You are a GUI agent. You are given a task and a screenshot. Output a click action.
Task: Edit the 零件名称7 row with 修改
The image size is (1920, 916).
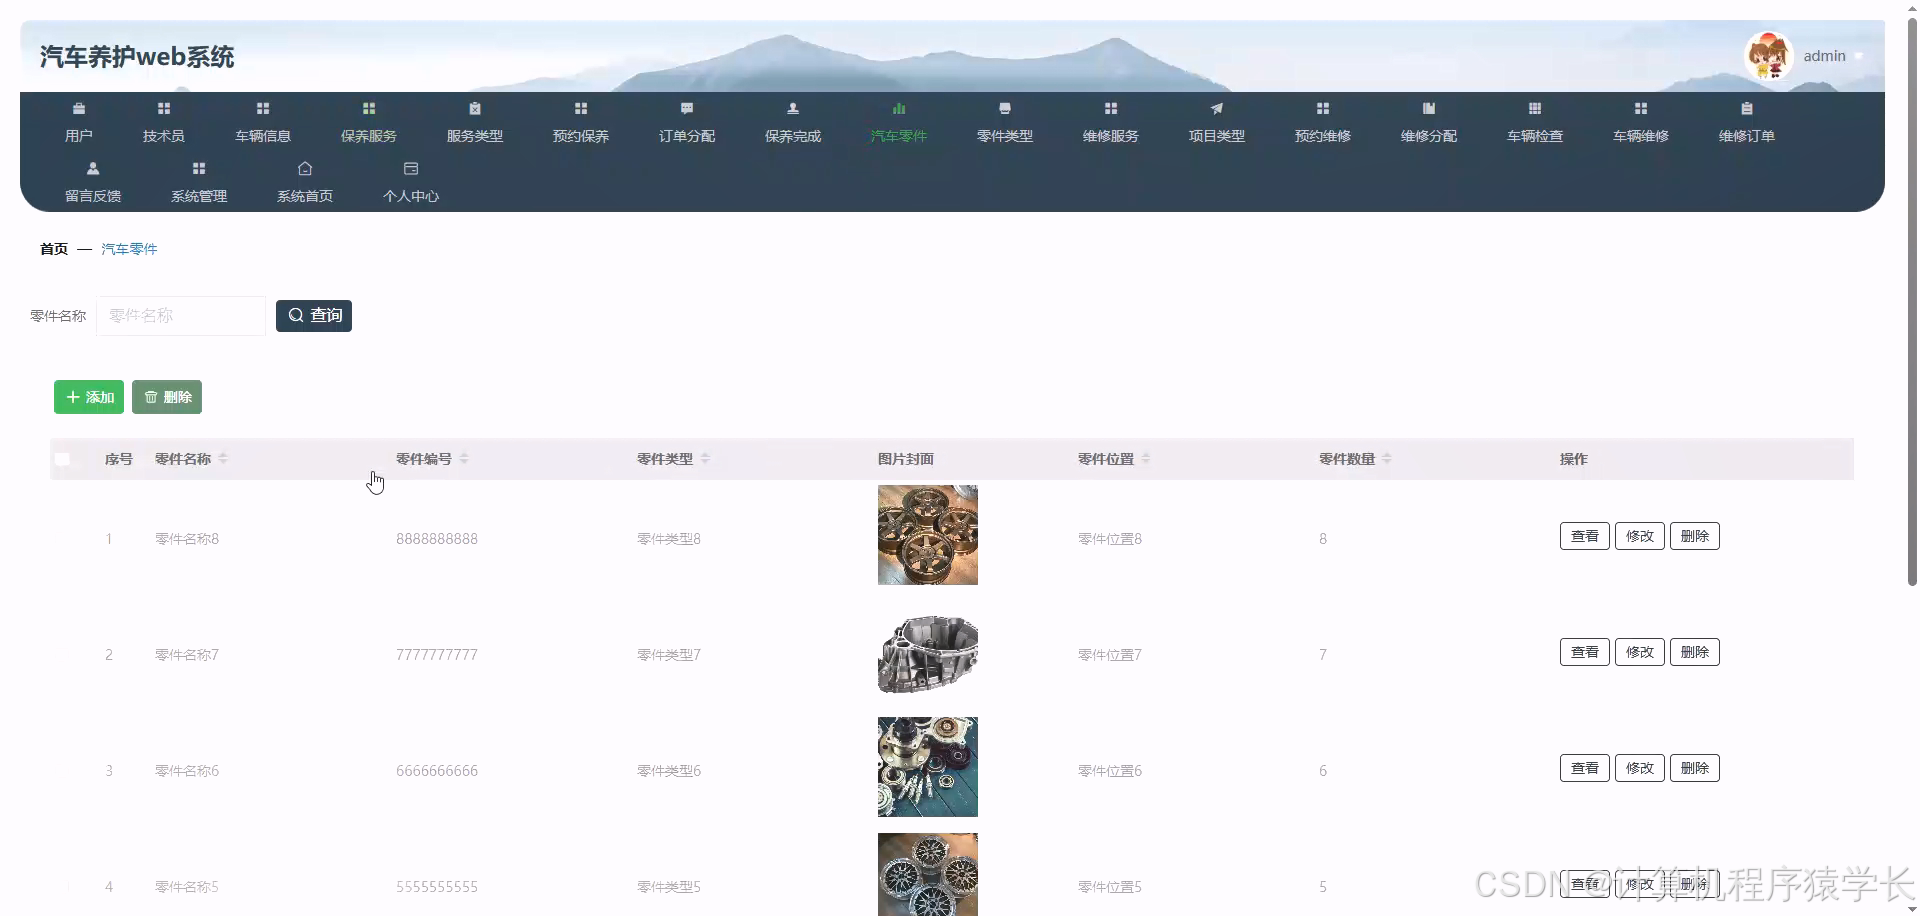[1640, 652]
